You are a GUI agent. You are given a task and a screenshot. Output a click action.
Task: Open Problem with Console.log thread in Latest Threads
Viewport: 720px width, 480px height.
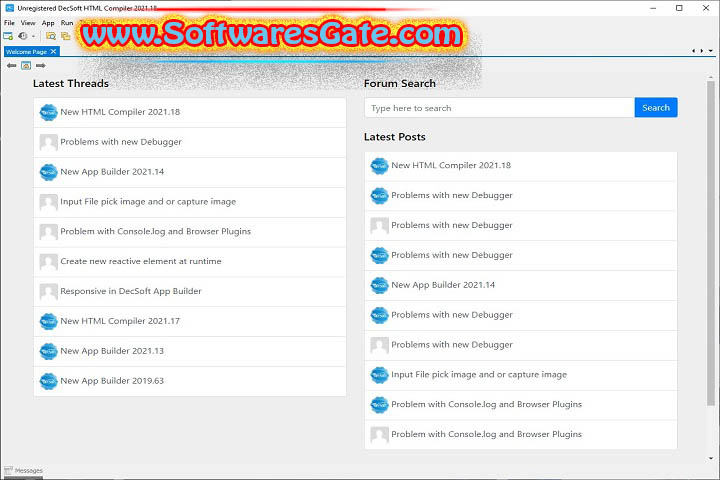tap(190, 232)
